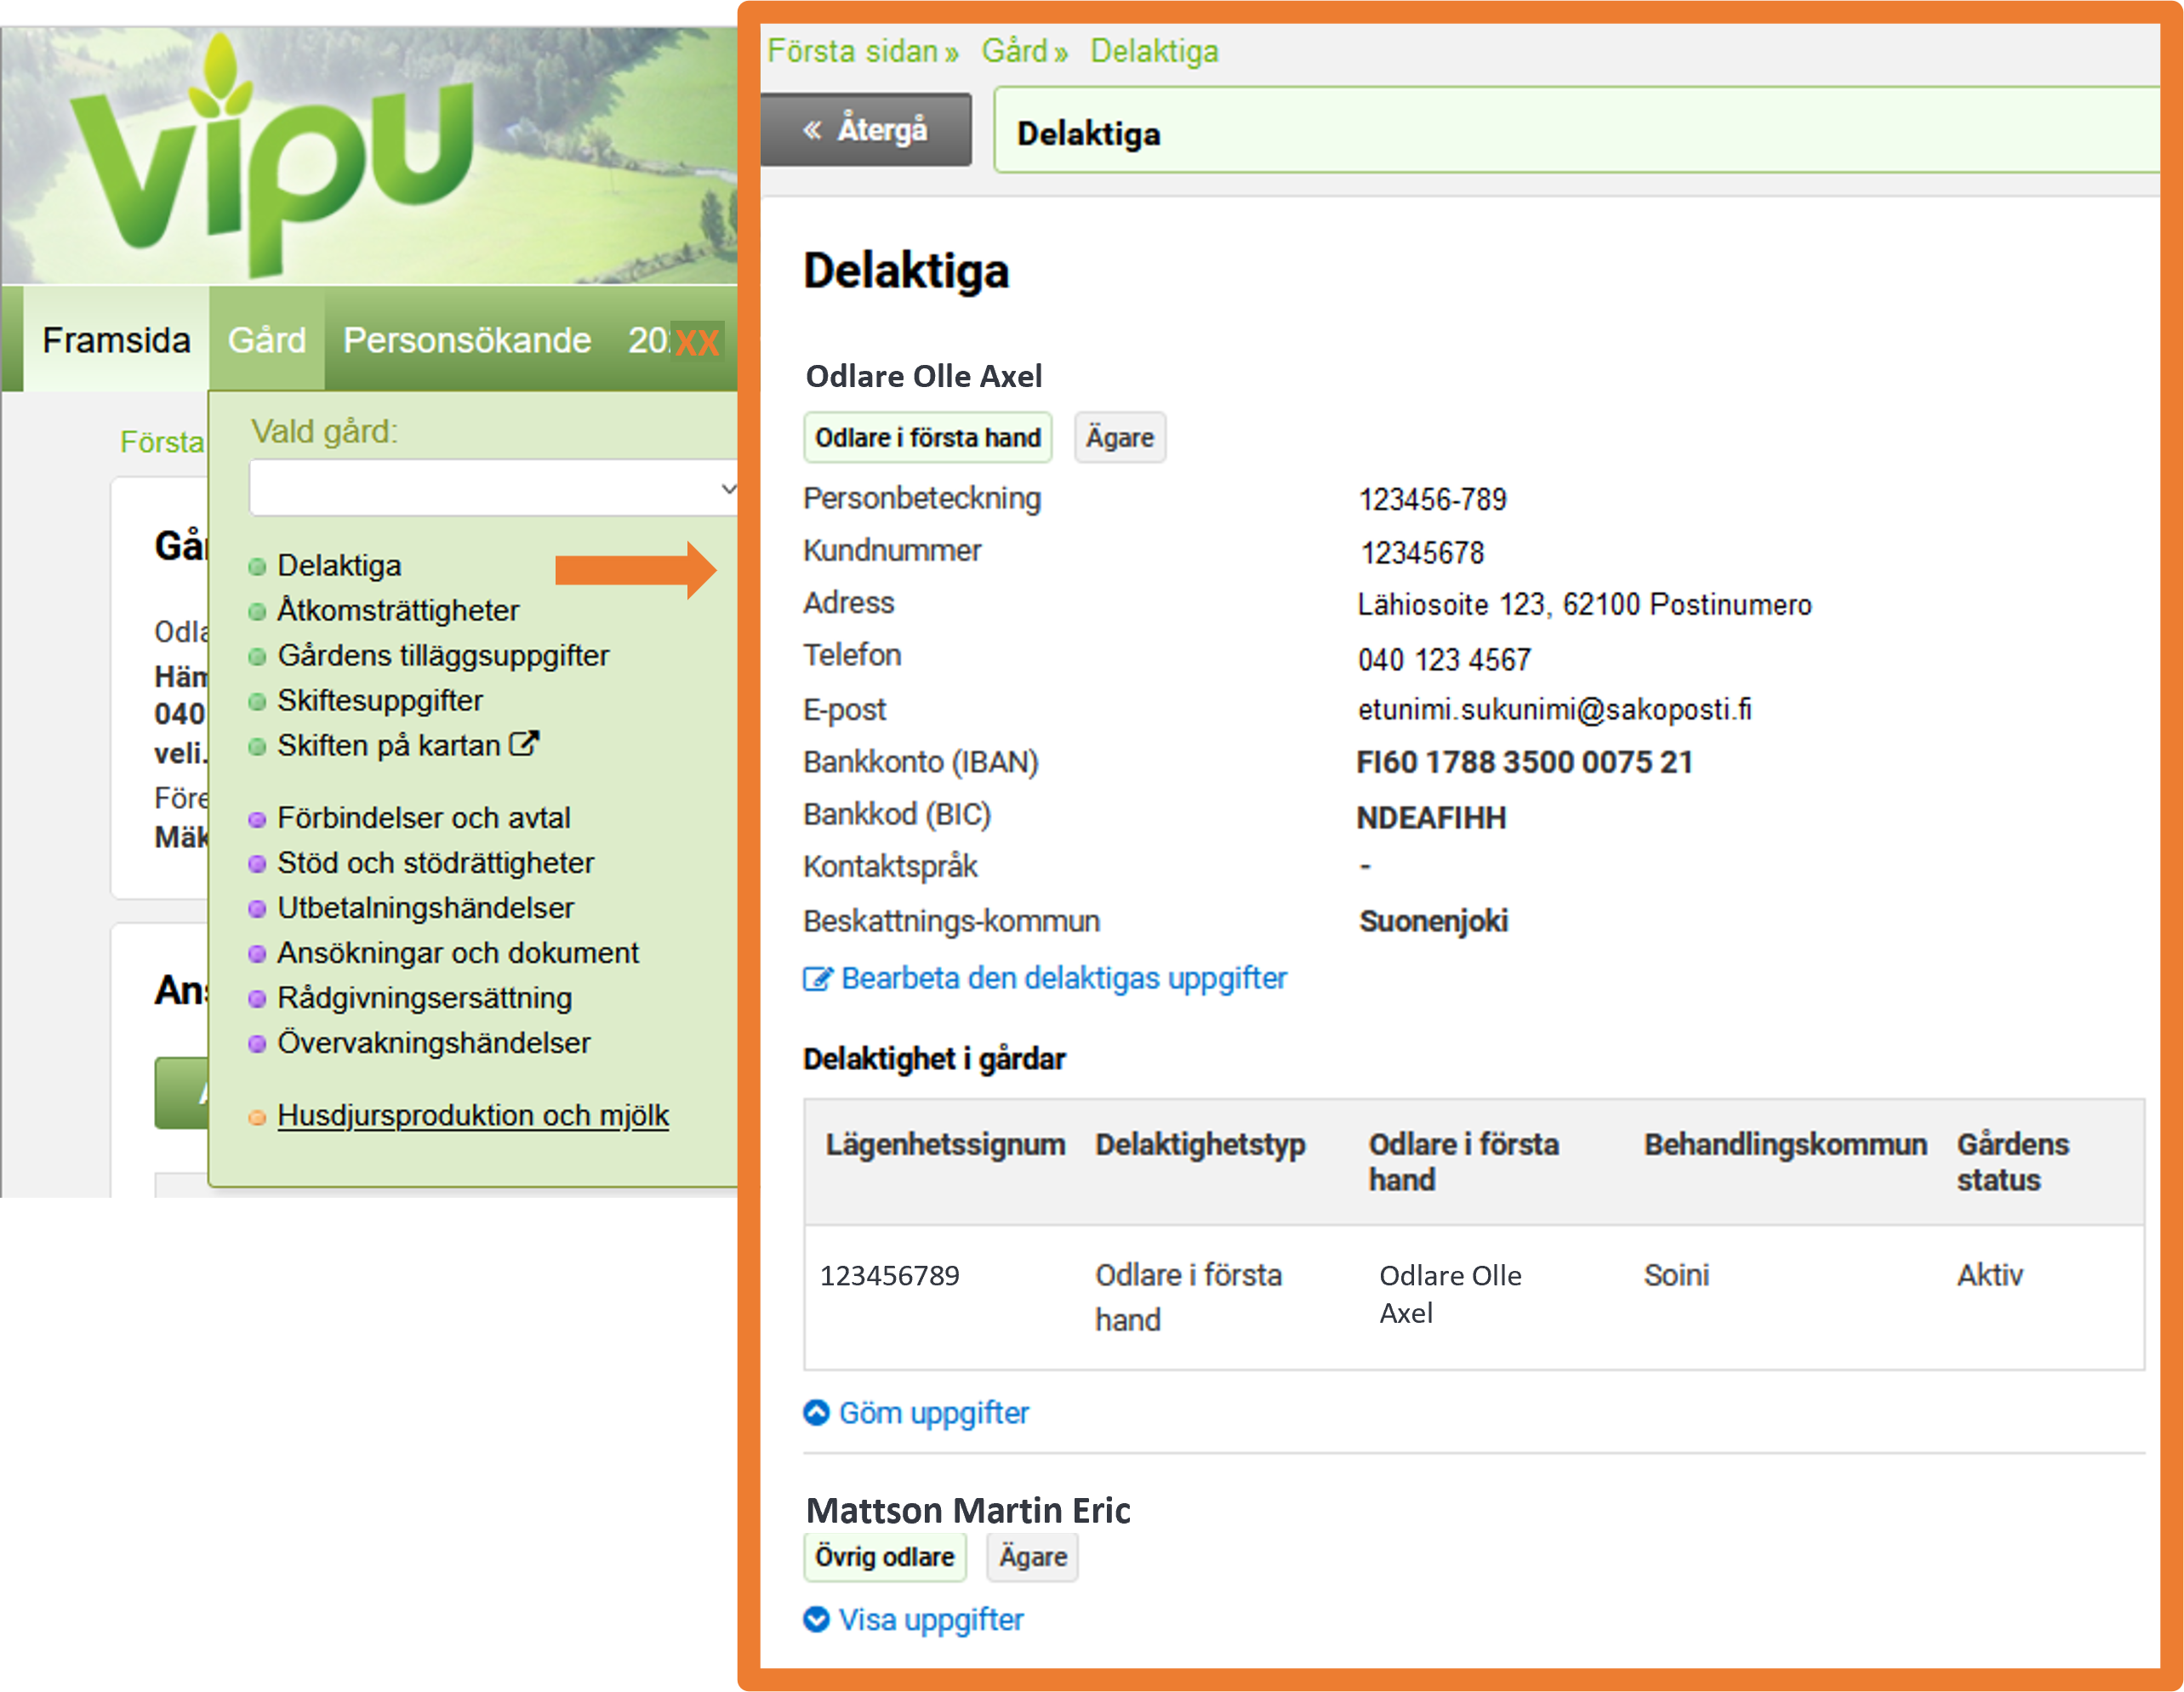Click external link icon next to Skiften på kartan
The image size is (2184, 1692).
coord(524,744)
